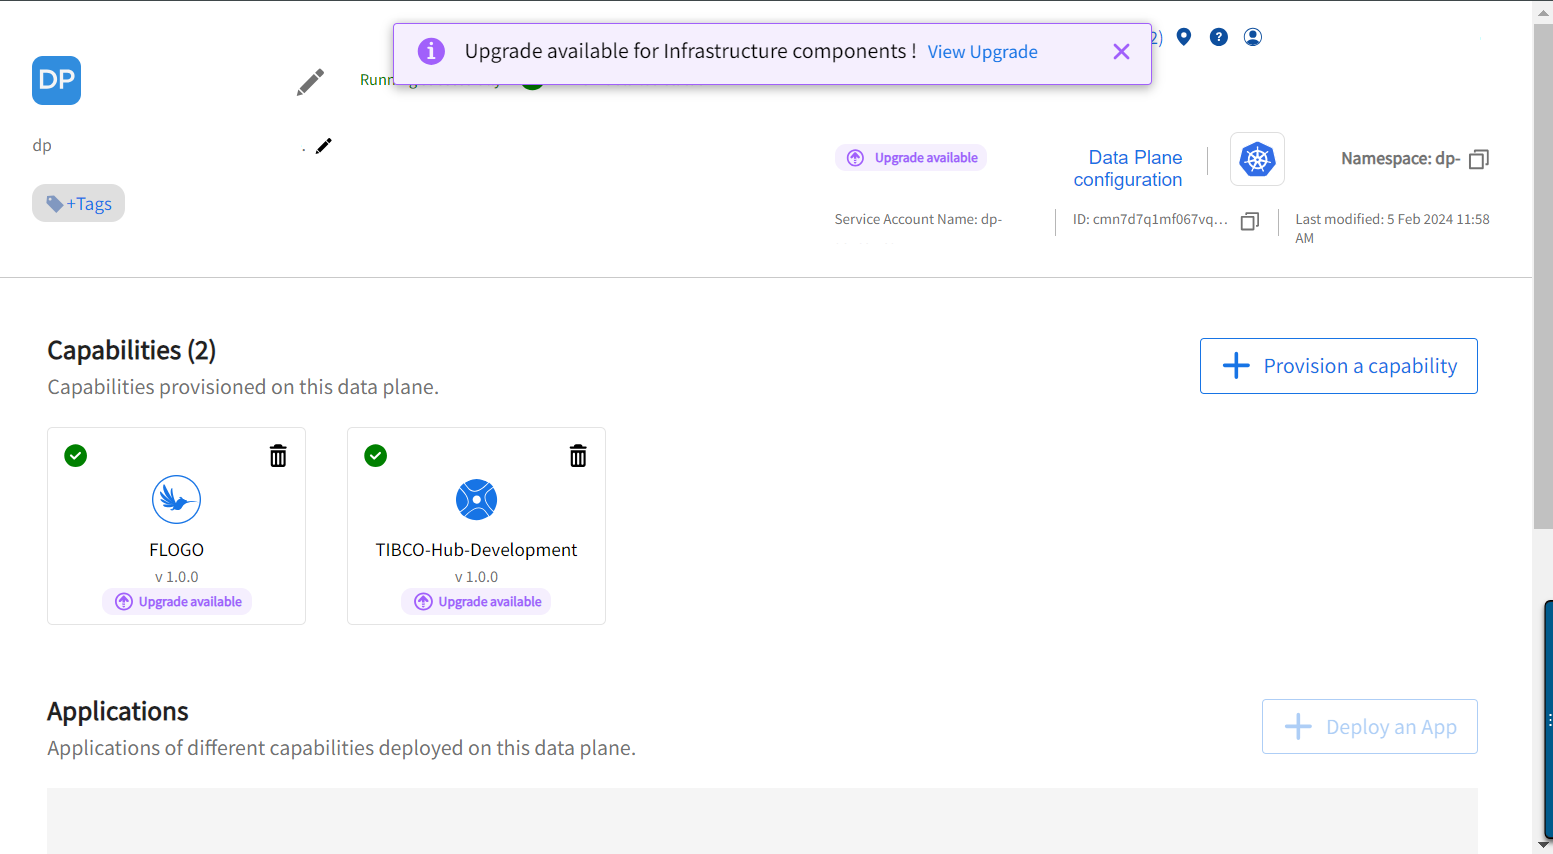Click Provision a capability button
Screen dimensions: 1553x854
(x=1338, y=366)
